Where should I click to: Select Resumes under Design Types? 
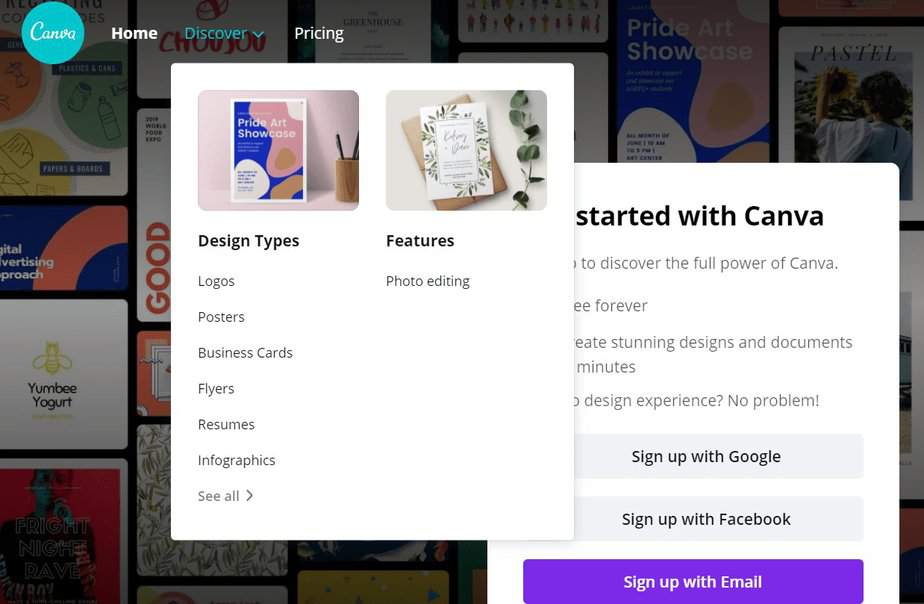tap(226, 424)
